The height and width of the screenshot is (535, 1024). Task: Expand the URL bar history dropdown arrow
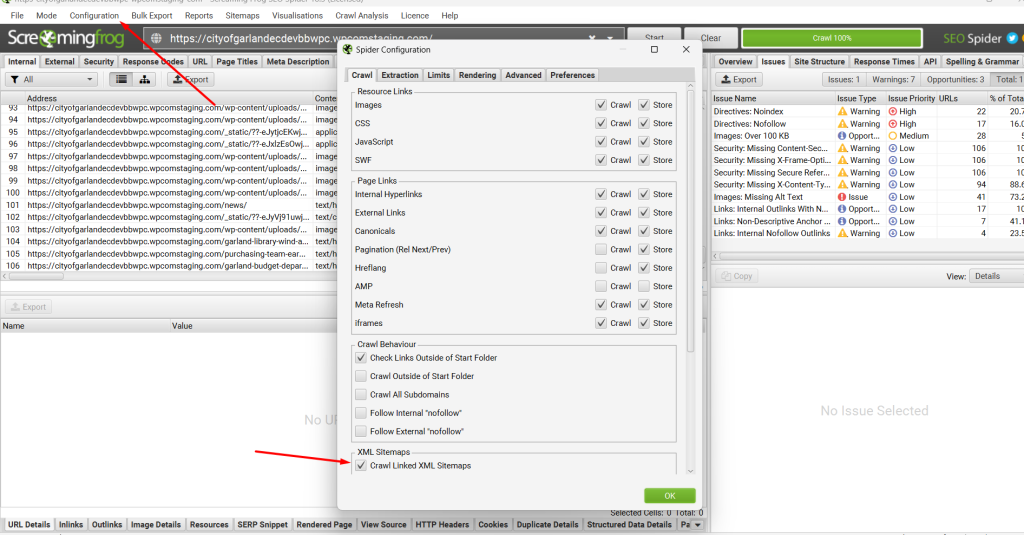[x=611, y=39]
